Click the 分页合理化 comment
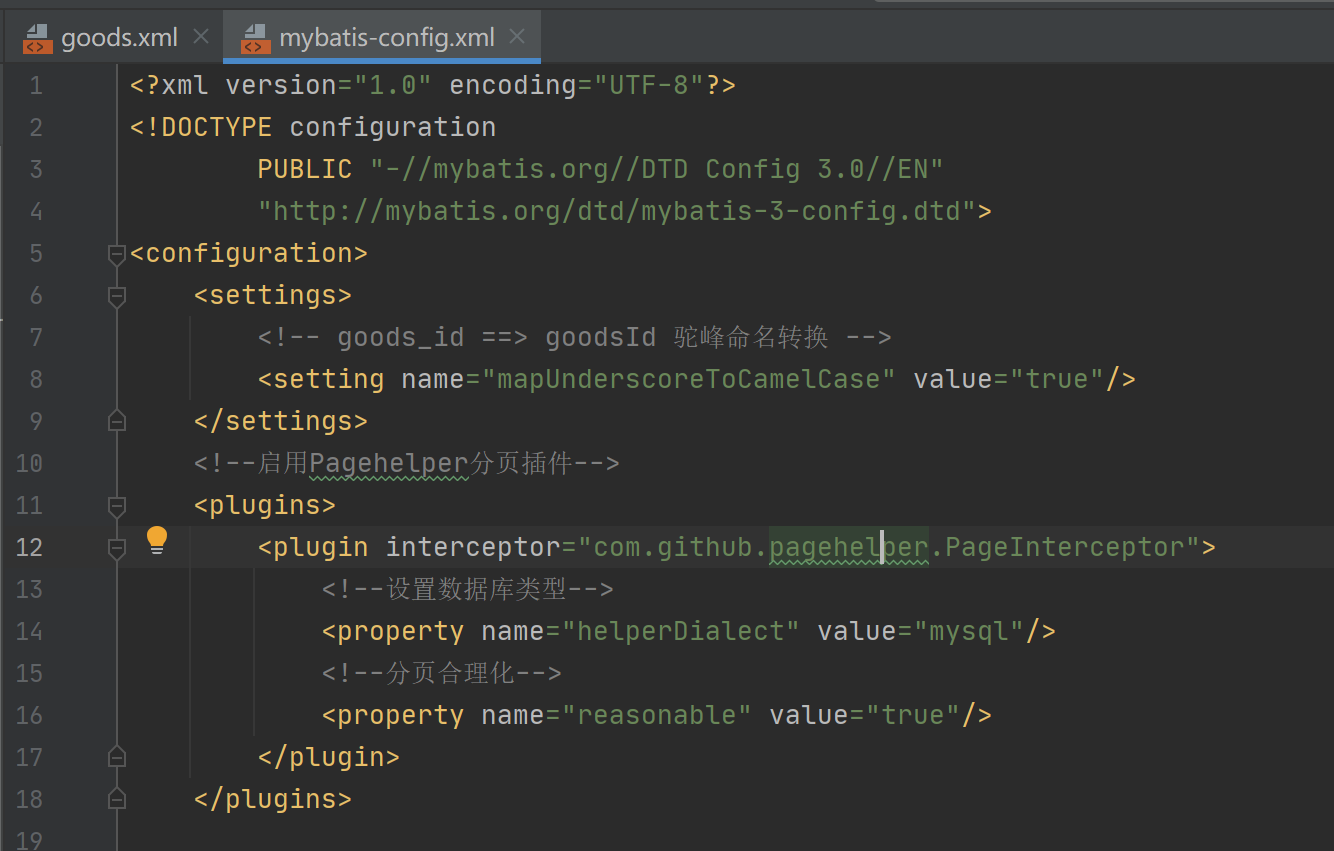This screenshot has height=851, width=1334. click(442, 674)
